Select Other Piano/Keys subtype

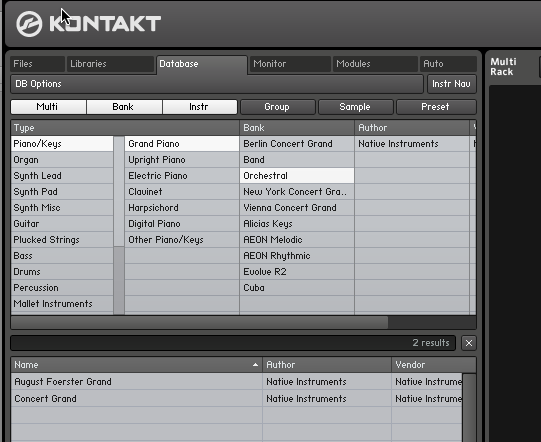pos(182,239)
